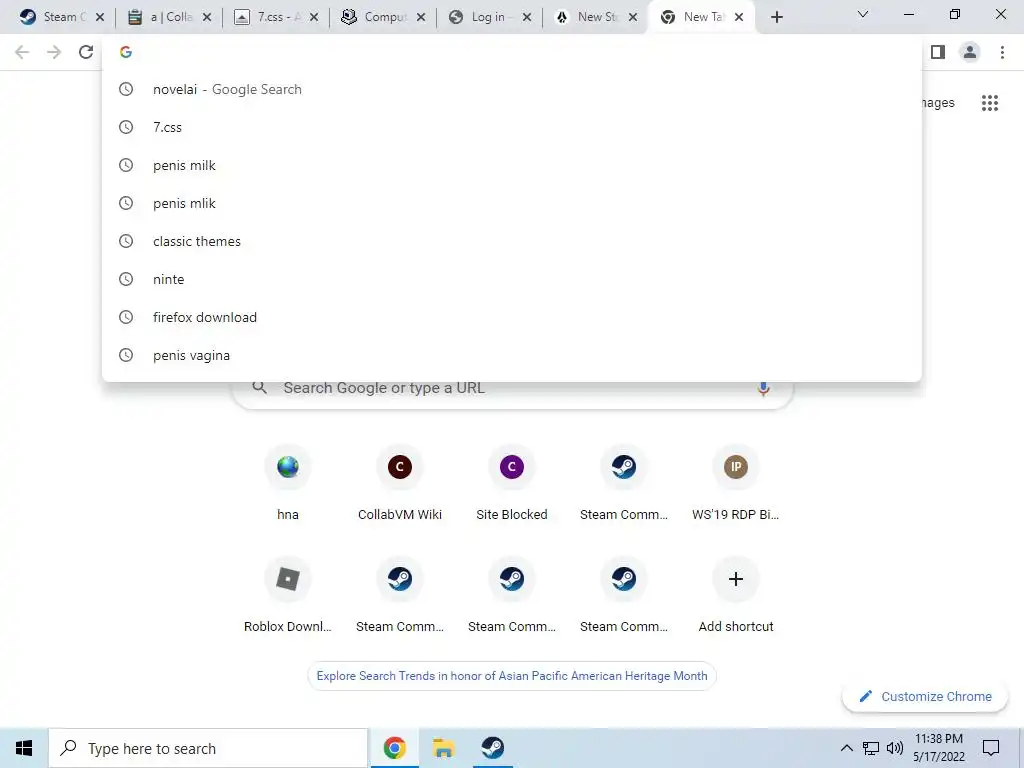This screenshot has width=1024, height=768.
Task: Open the Site Blocked shortcut
Action: click(x=512, y=483)
